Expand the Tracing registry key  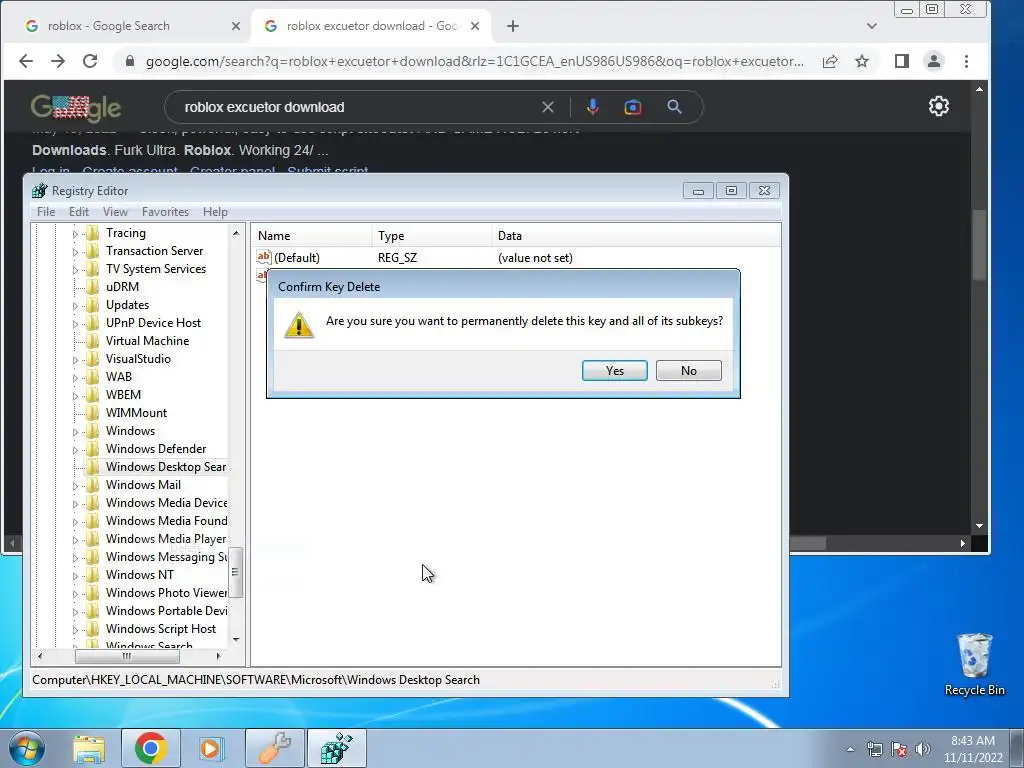[75, 234]
